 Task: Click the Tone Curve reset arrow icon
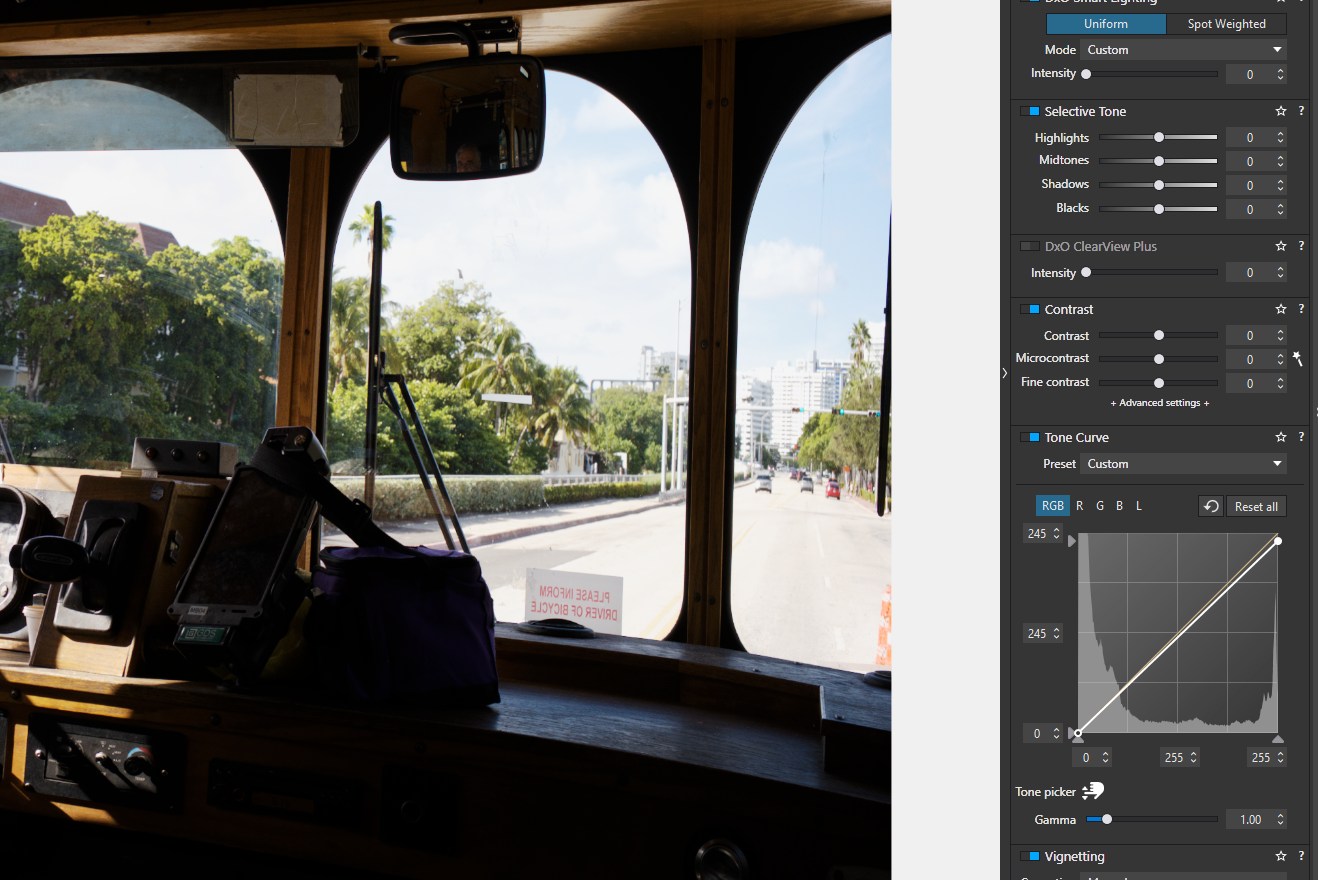tap(1210, 506)
